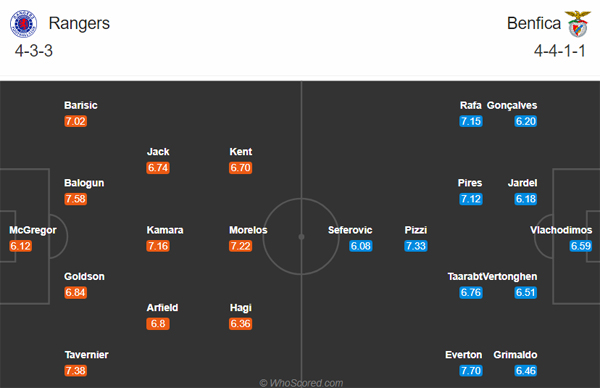Click the Benfica eagle crest
Image resolution: width=600 pixels, height=388 pixels.
578,24
